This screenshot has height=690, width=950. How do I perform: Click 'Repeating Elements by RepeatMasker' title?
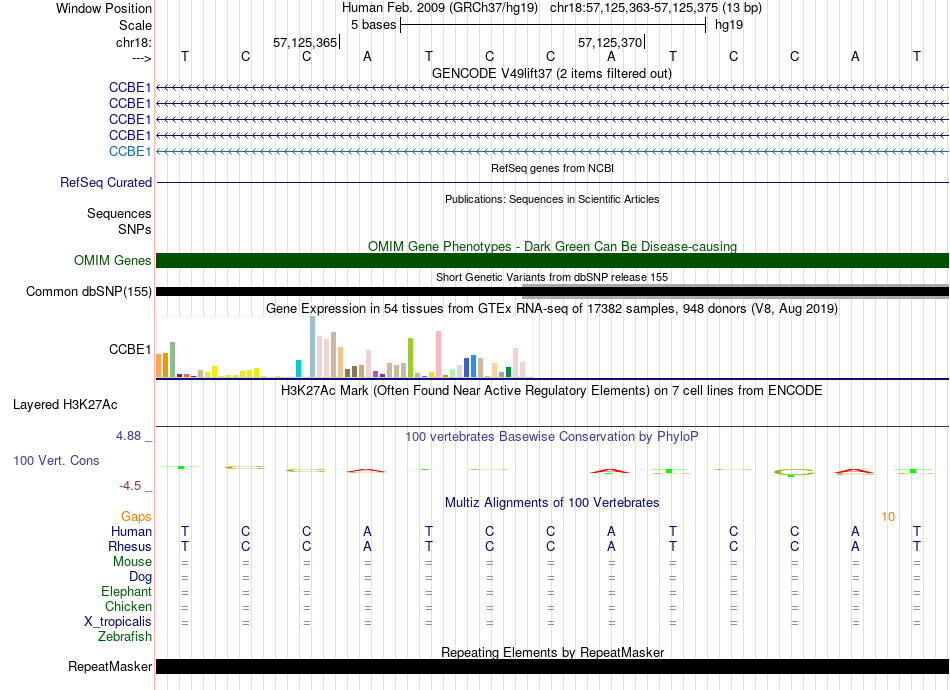553,652
